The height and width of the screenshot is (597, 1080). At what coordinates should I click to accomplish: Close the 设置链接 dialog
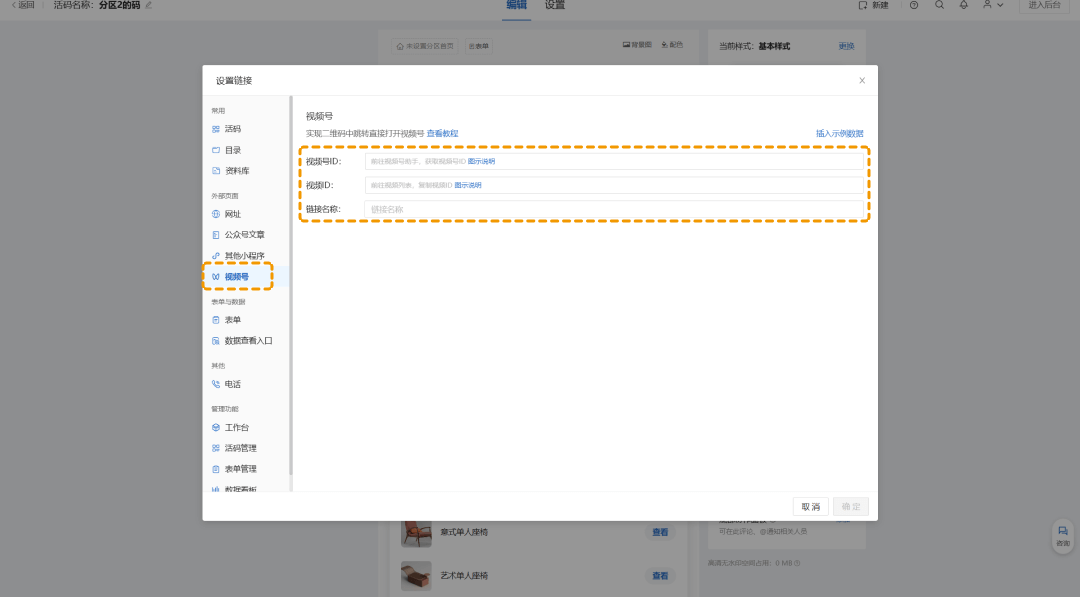(862, 80)
